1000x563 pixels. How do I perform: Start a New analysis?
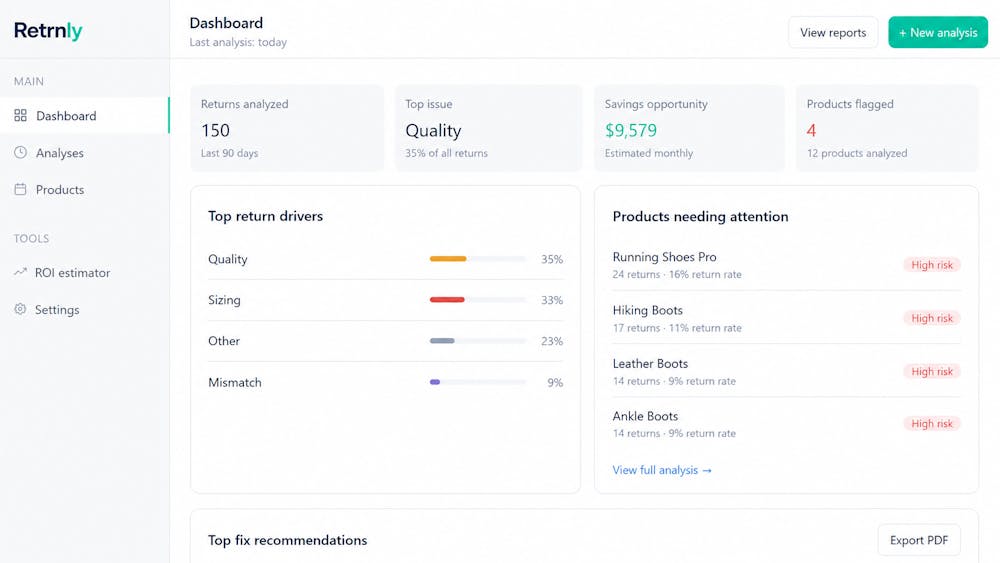[938, 33]
